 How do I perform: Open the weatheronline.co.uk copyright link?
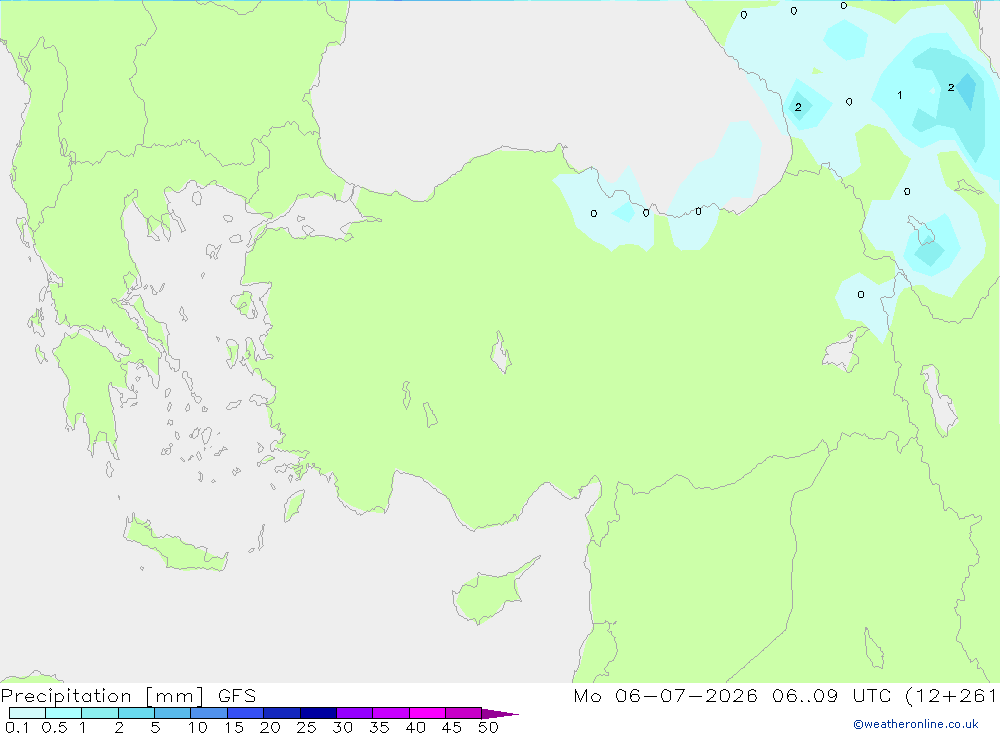(x=915, y=724)
